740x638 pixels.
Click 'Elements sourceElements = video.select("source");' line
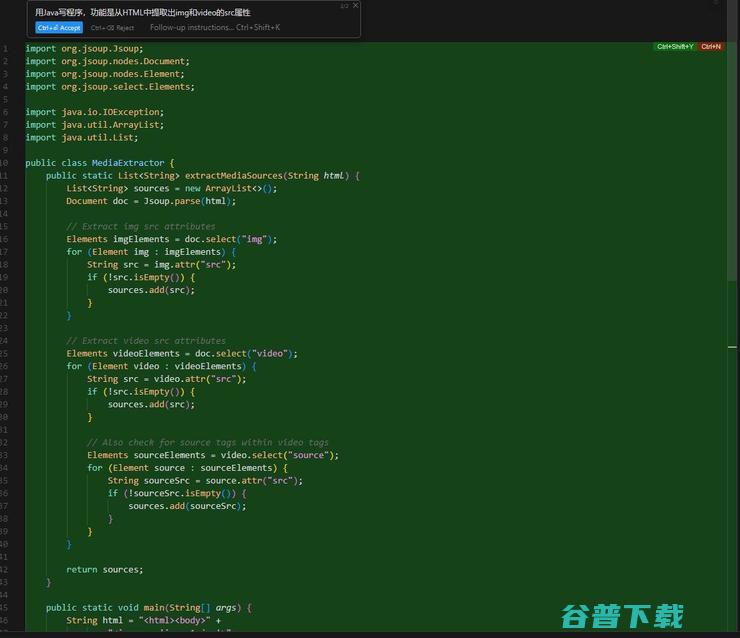(213, 455)
